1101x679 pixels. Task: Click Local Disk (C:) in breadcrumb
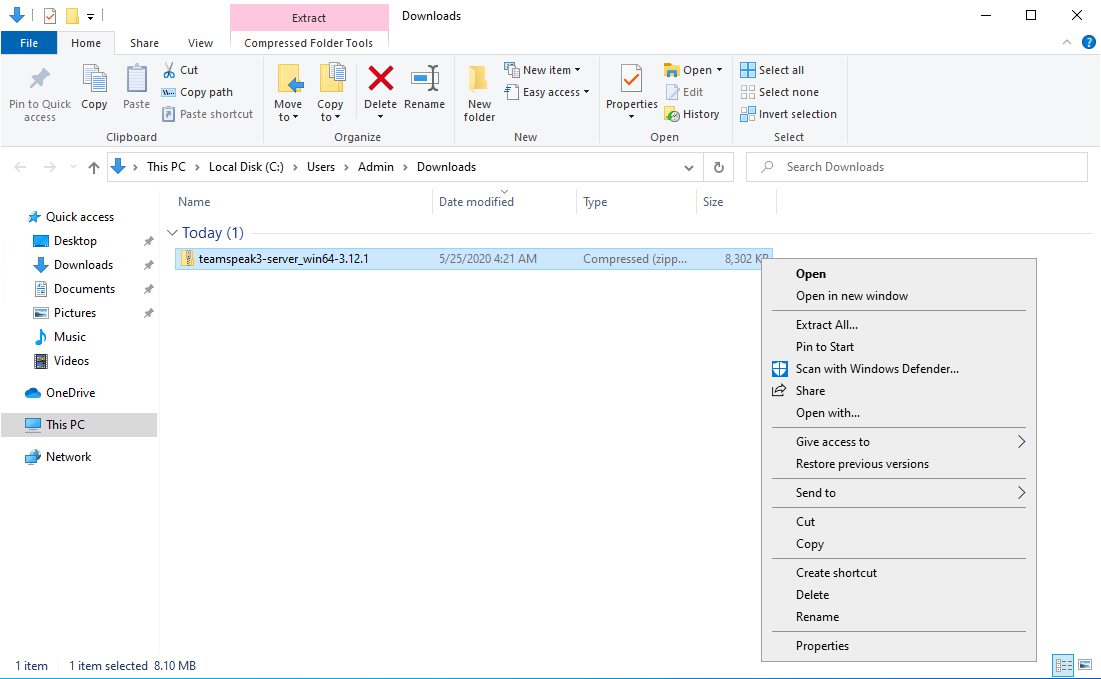click(x=246, y=167)
